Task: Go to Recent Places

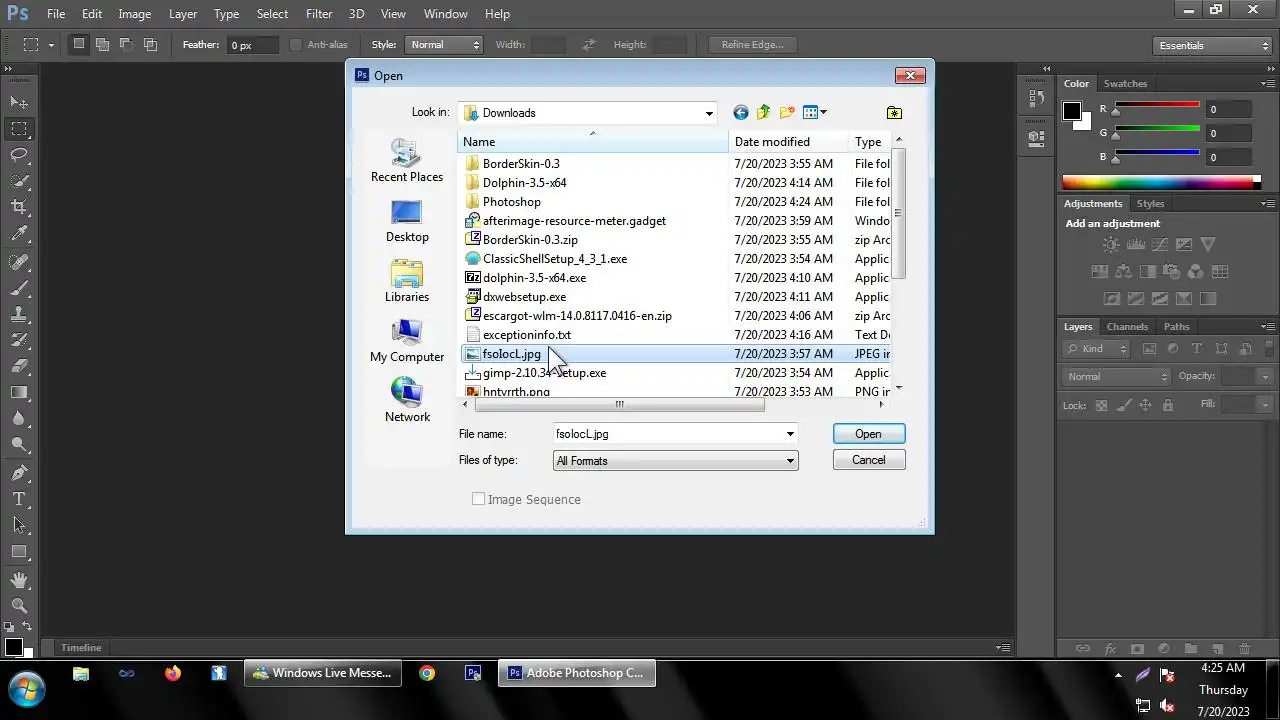Action: coord(406,161)
